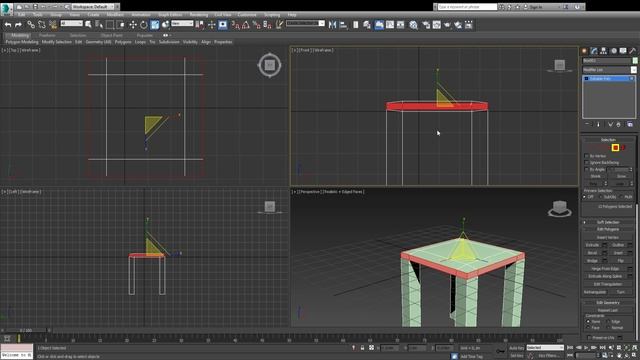Viewport: 640px width, 360px height.
Task: Switch to the Utilities command panel tab
Action: 632,51
